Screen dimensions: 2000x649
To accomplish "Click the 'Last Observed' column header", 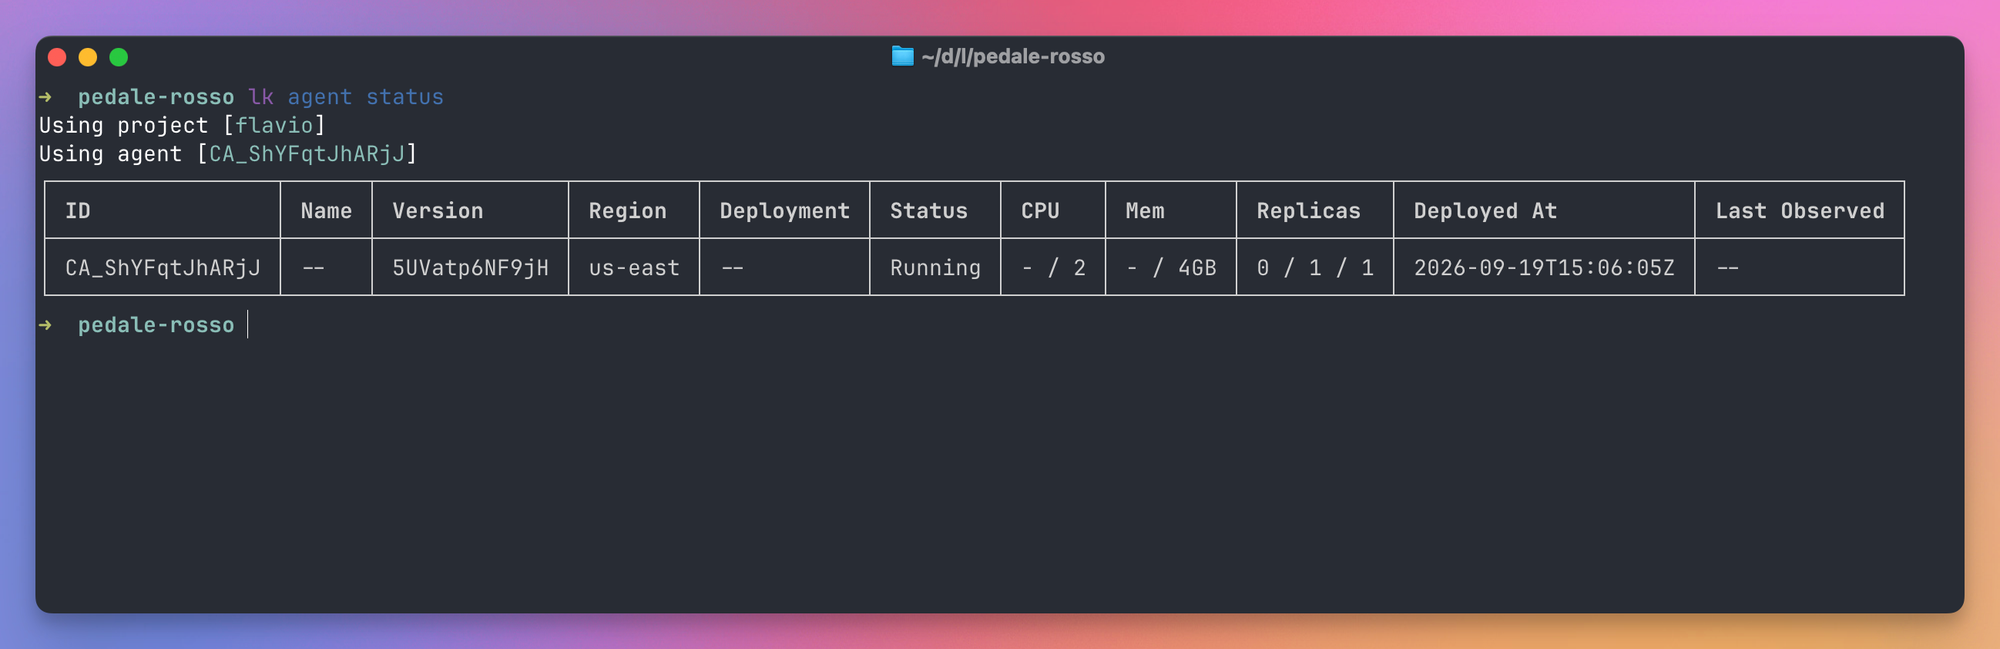I will pyautogui.click(x=1800, y=211).
